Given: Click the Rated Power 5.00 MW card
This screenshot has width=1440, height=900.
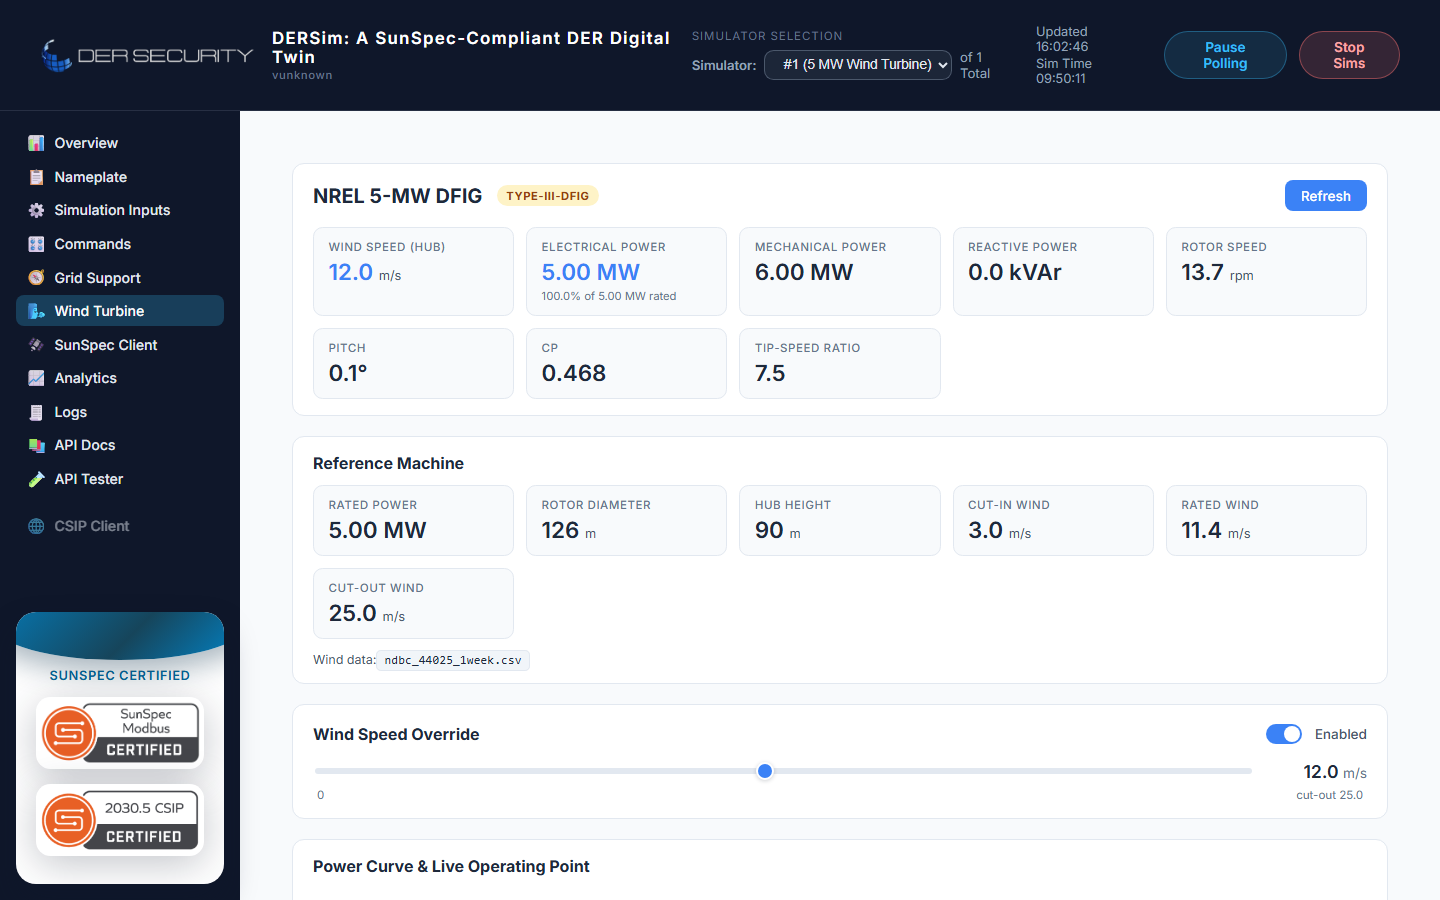Looking at the screenshot, I should point(413,520).
